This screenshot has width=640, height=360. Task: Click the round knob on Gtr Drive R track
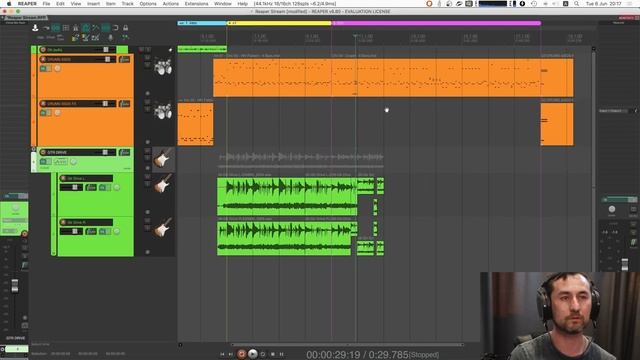pos(117,231)
